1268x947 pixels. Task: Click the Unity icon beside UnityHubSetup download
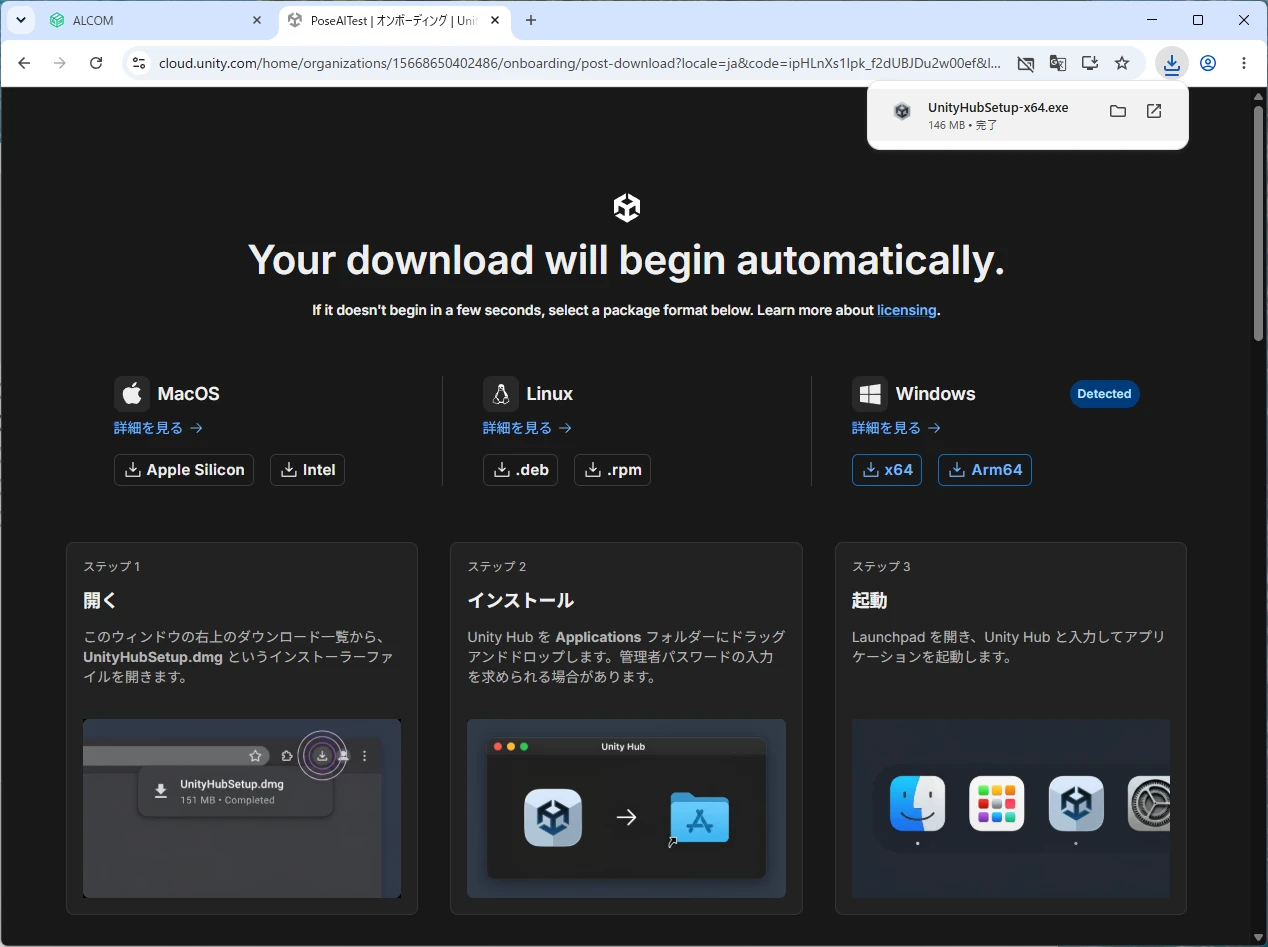click(x=902, y=112)
